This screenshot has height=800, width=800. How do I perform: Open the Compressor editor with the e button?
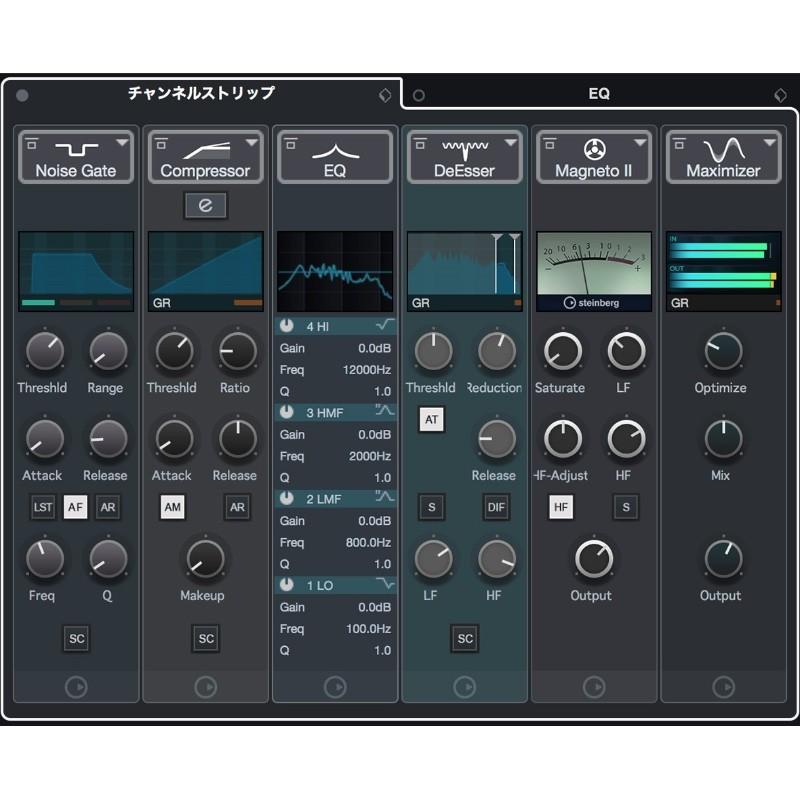click(x=205, y=204)
